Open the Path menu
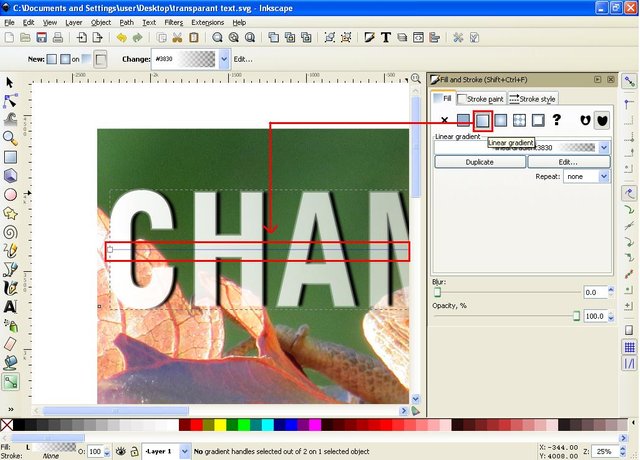 point(127,22)
